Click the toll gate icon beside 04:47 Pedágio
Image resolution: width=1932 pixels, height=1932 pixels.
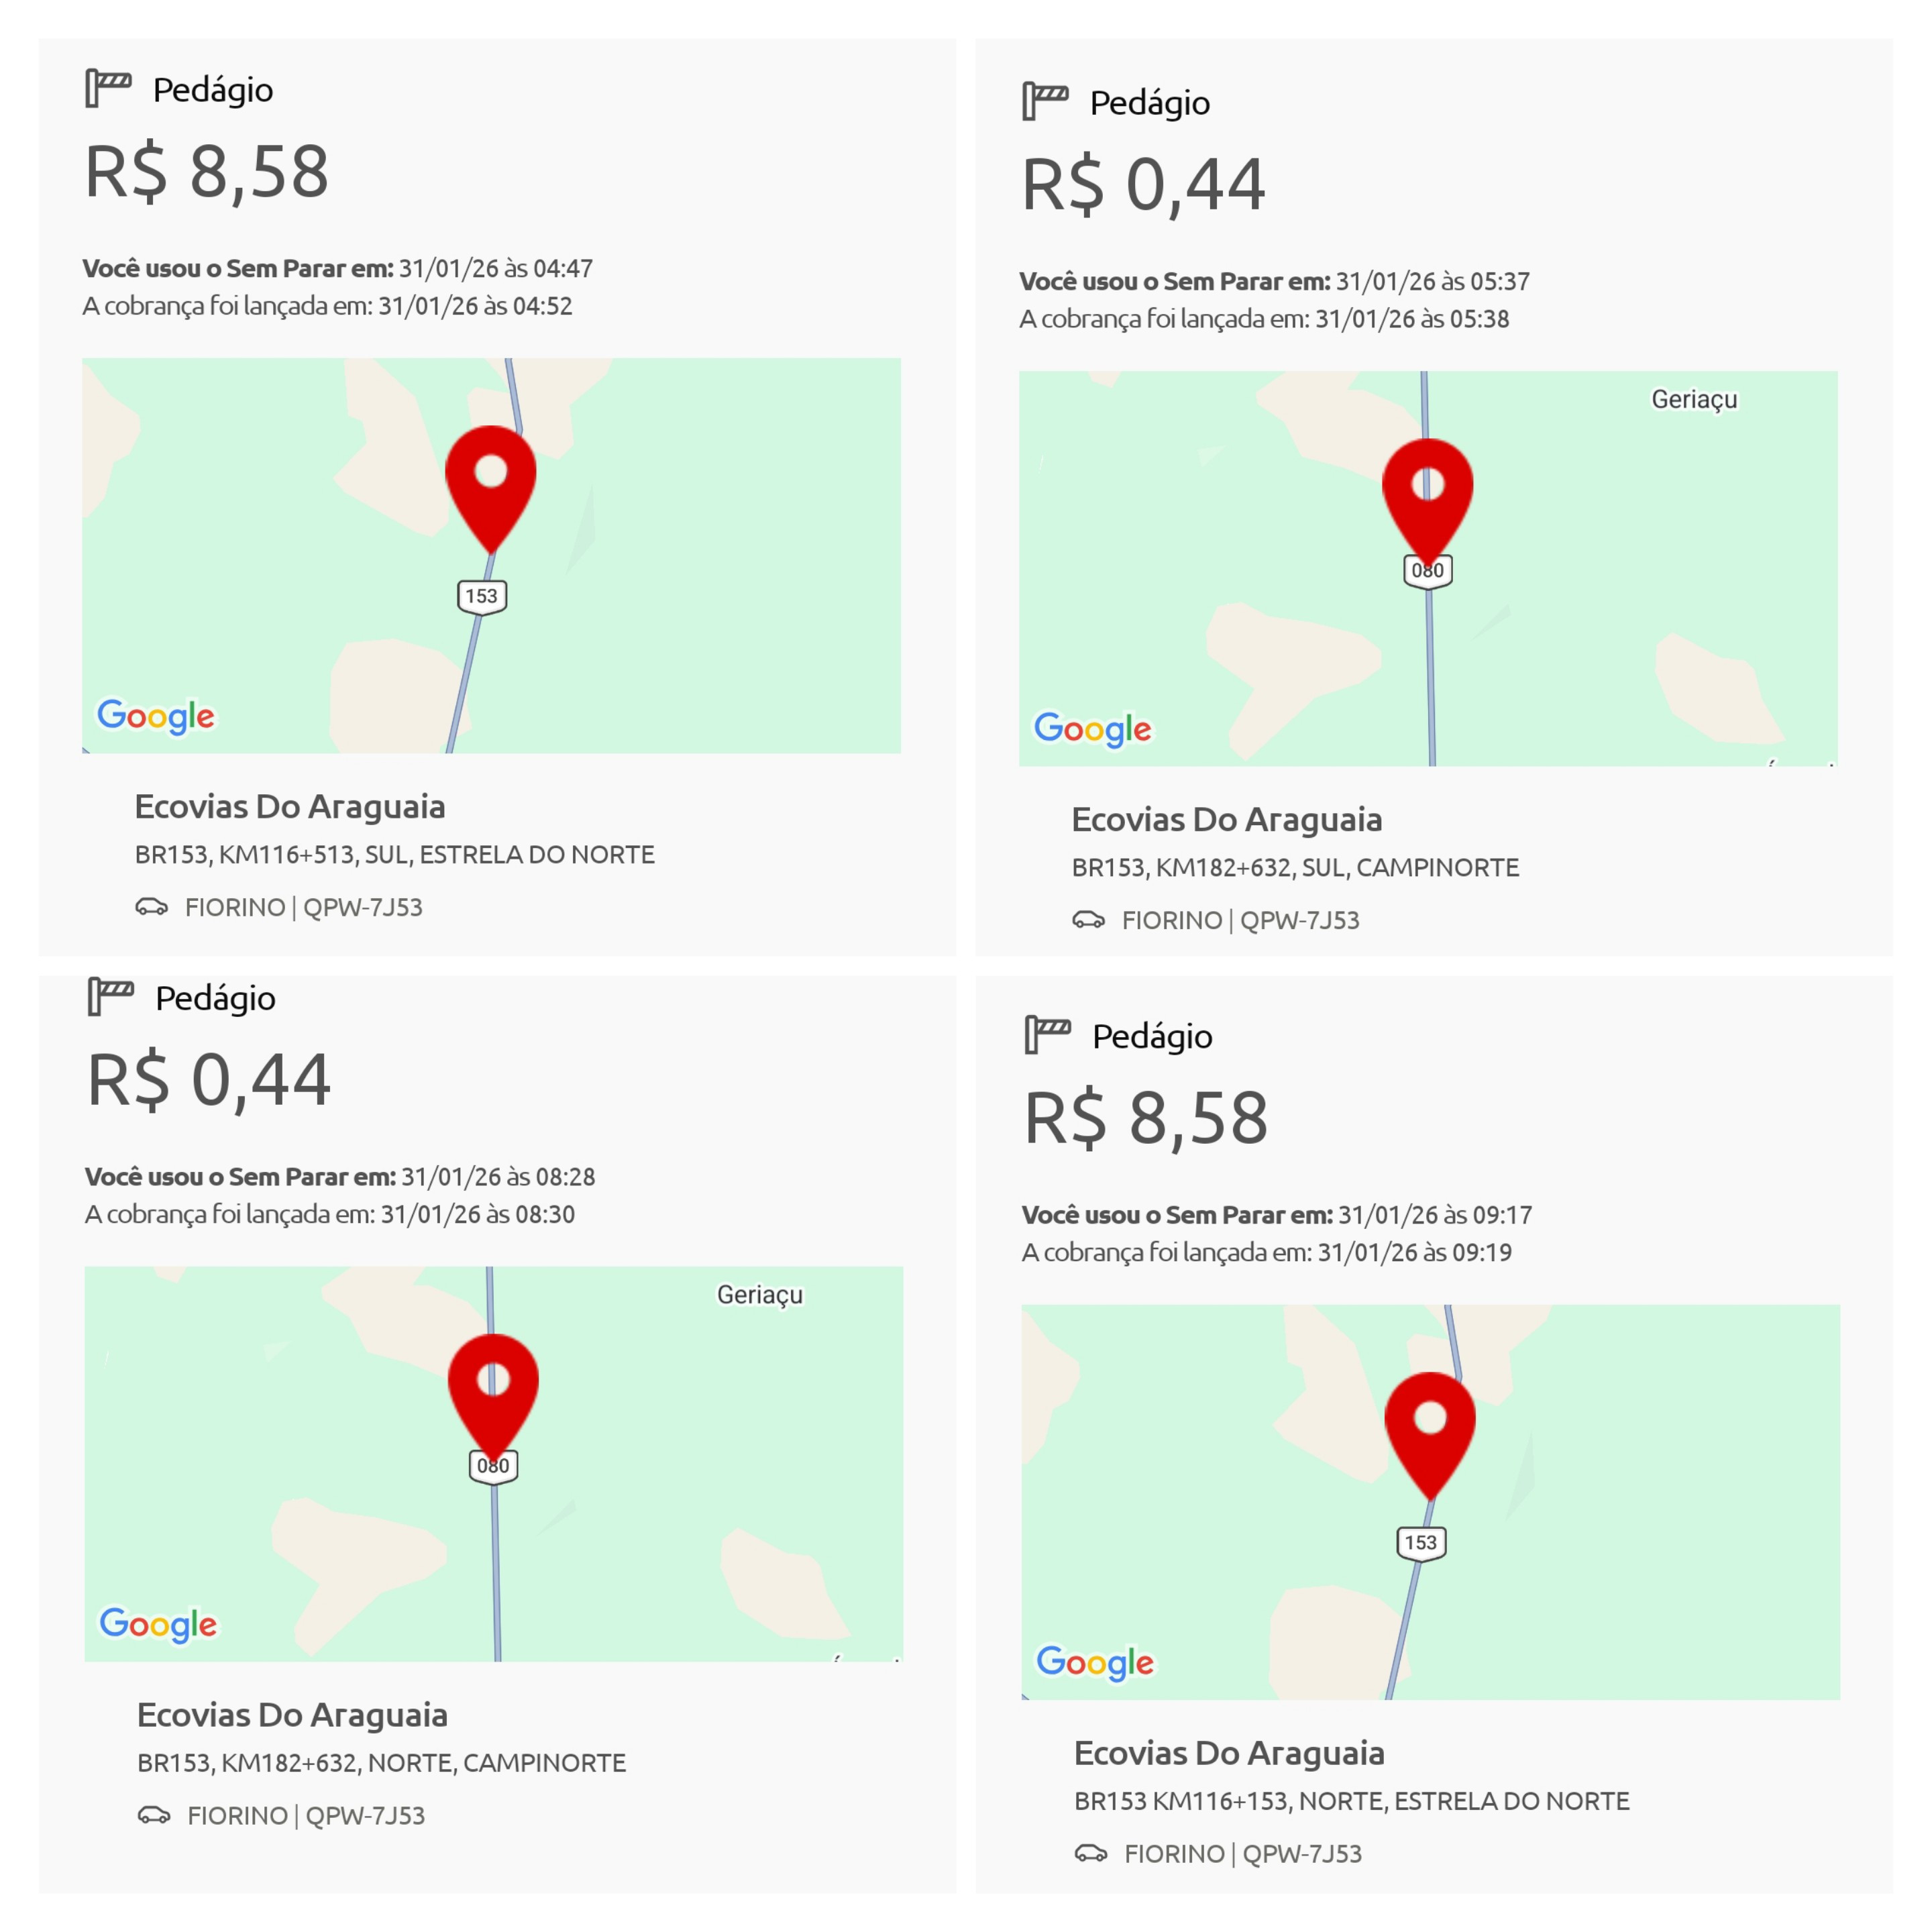pyautogui.click(x=108, y=88)
